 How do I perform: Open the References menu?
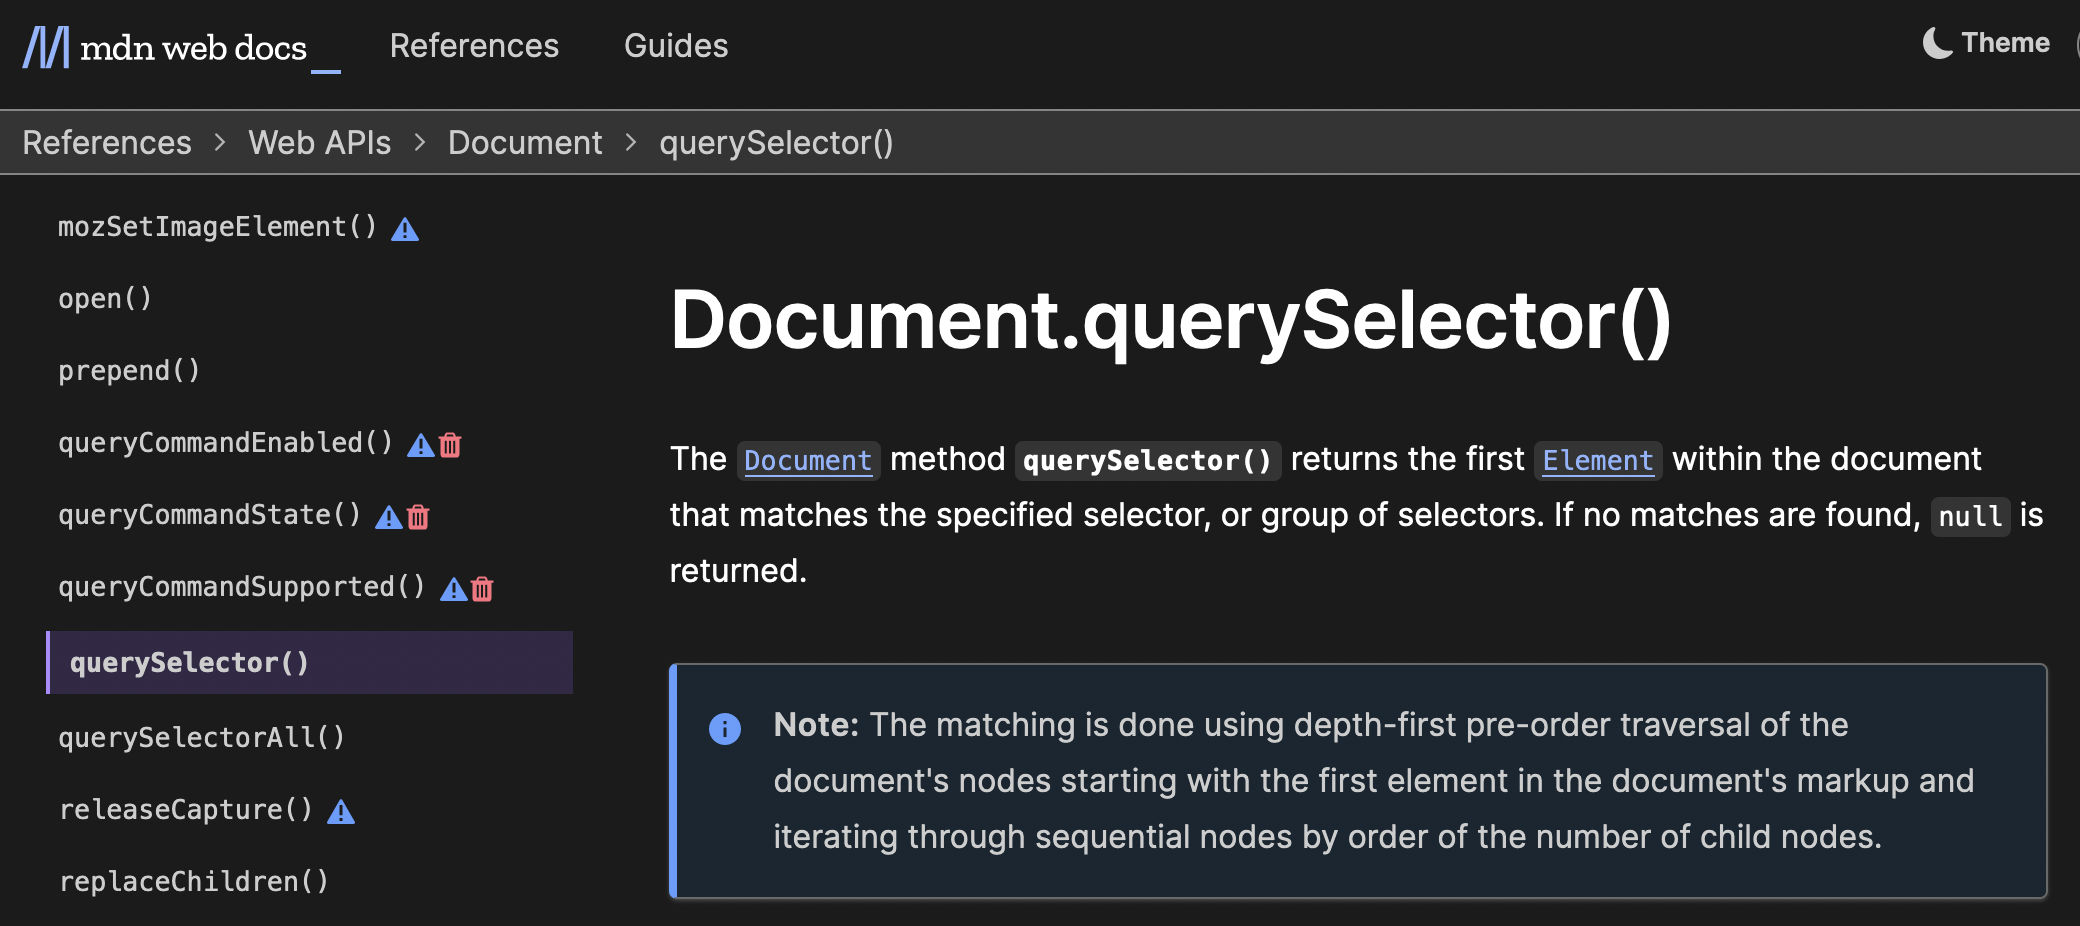pyautogui.click(x=474, y=45)
